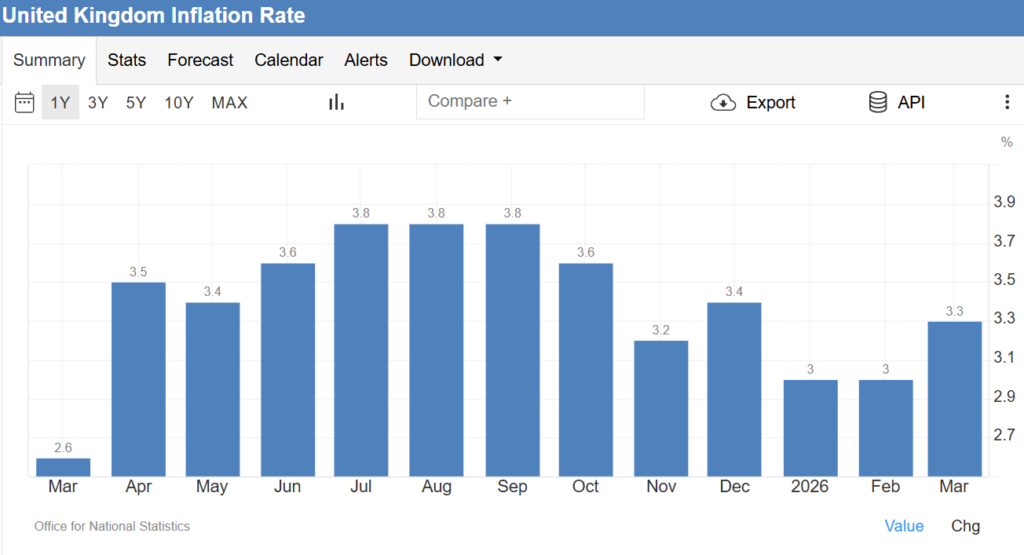Screen dimensions: 1024x555
Task: Select the 10Y time range
Action: coord(179,102)
